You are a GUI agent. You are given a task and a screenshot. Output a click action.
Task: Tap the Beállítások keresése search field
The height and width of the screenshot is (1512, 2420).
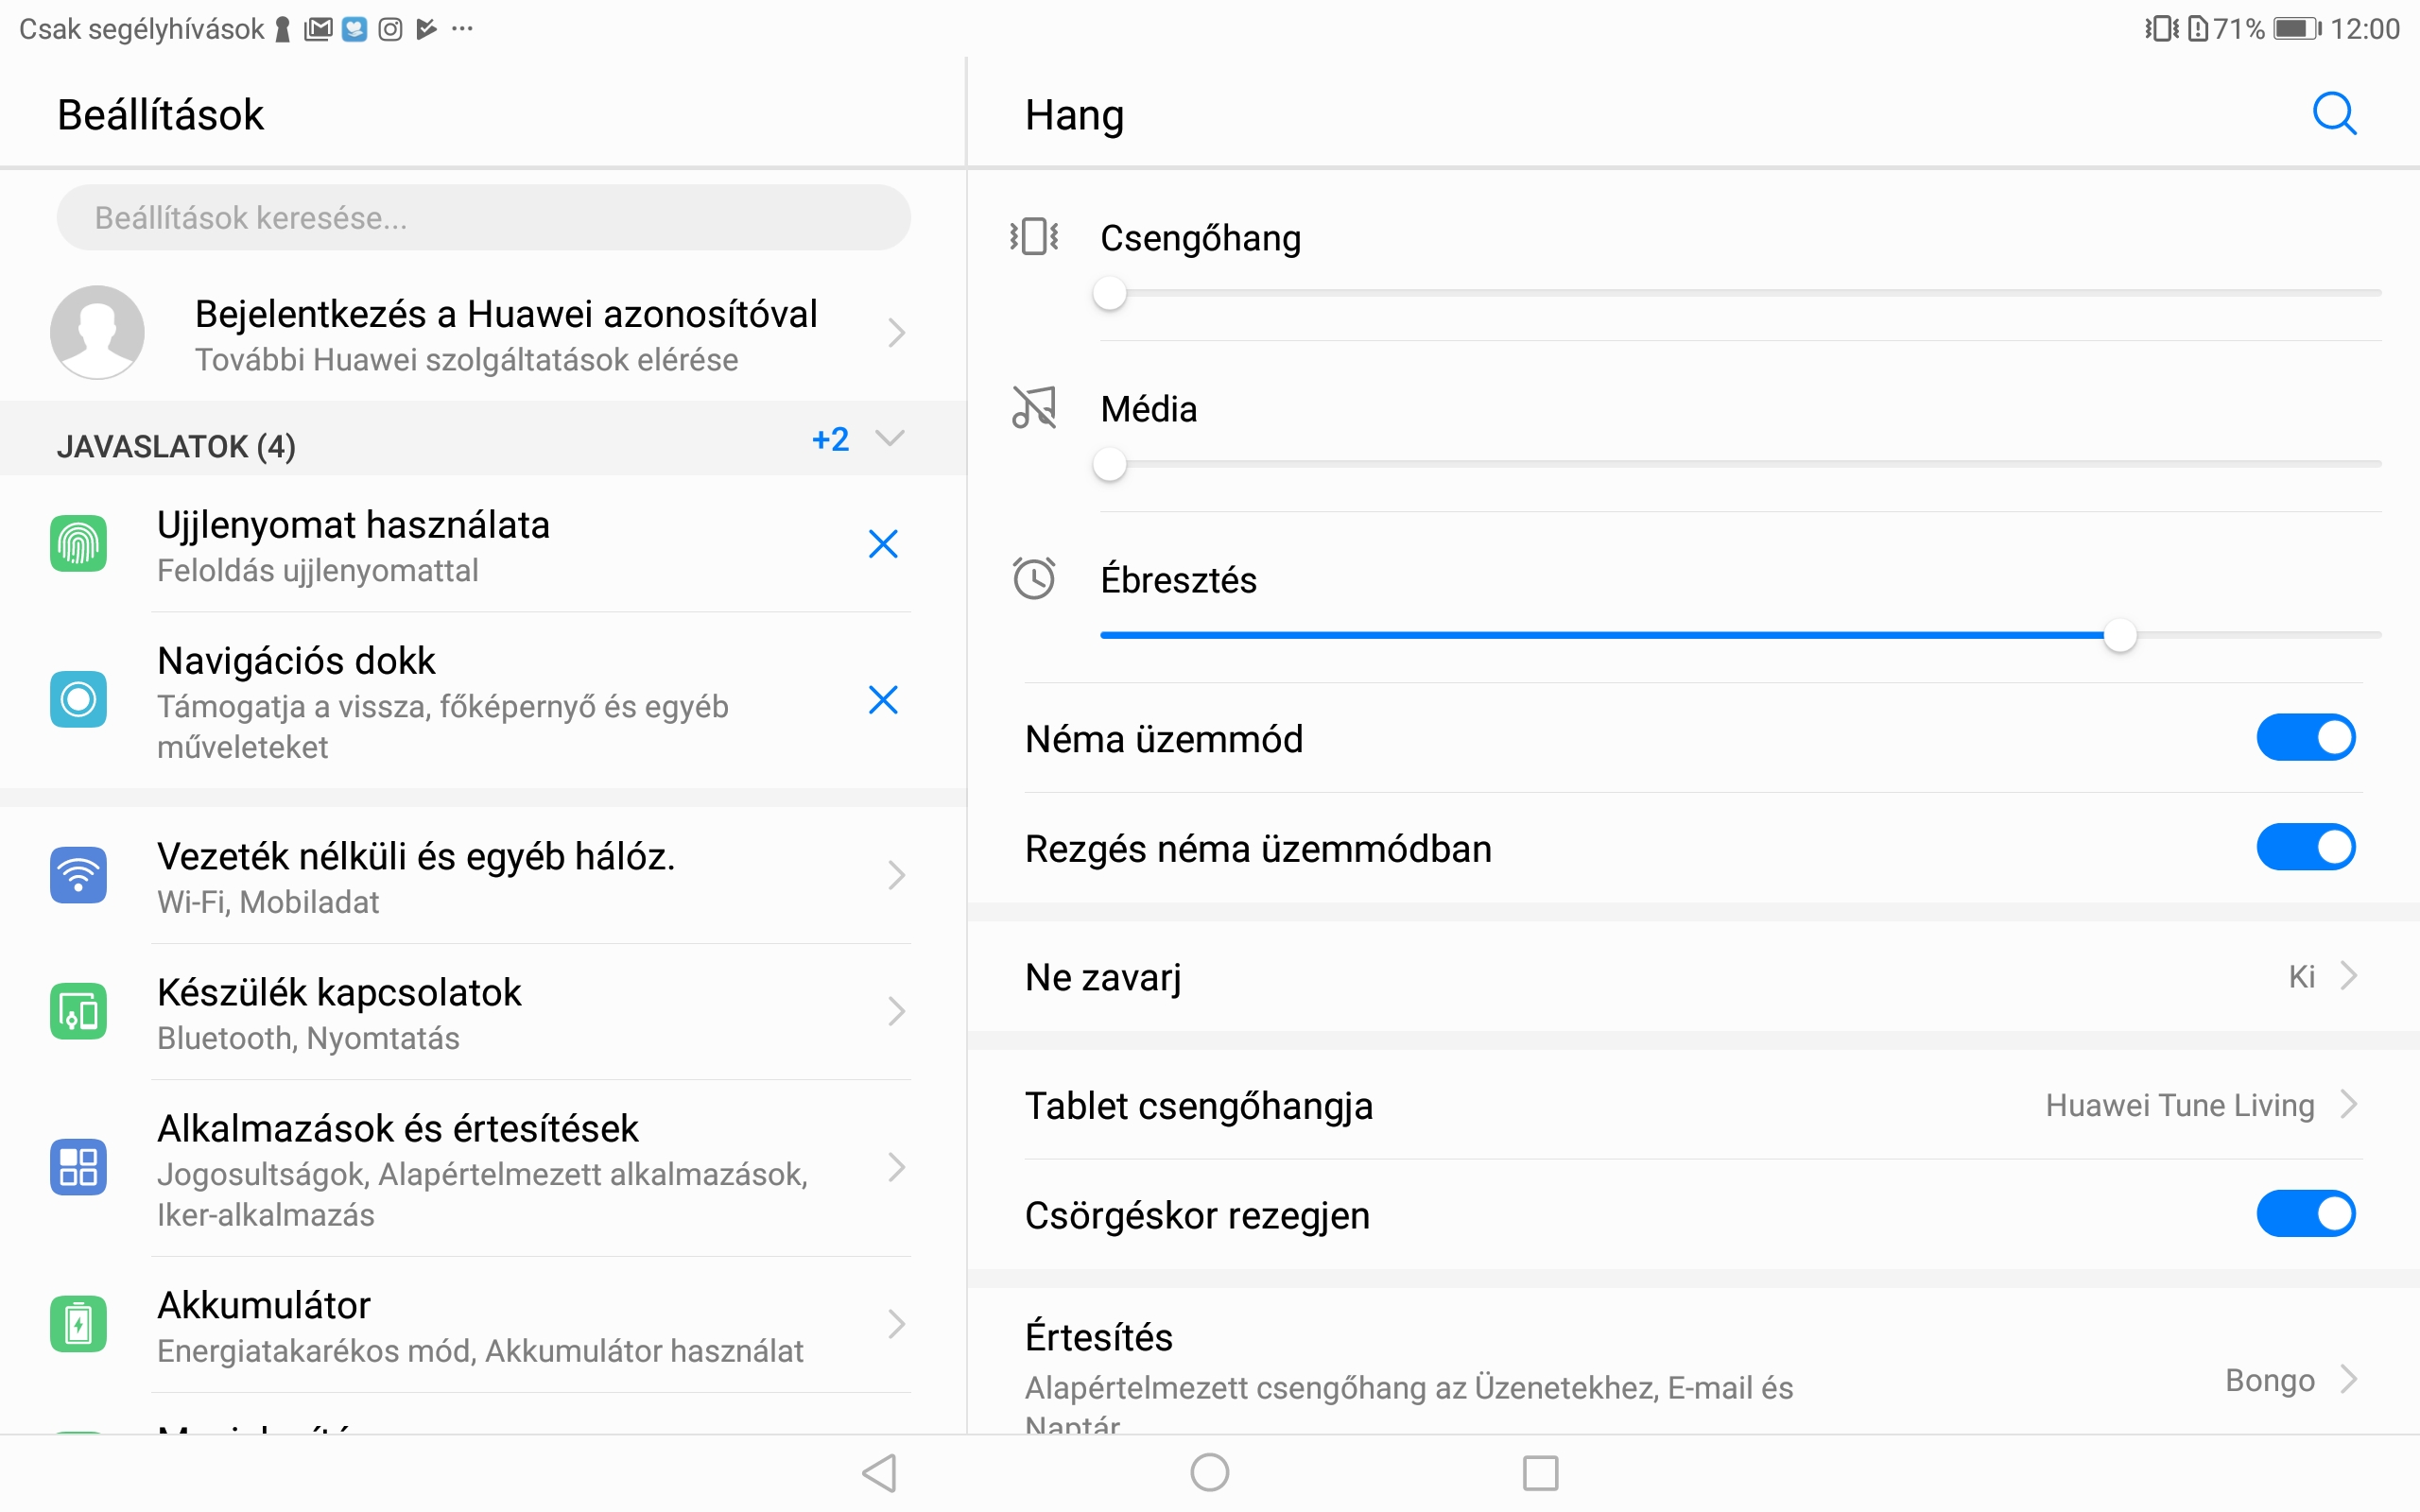[483, 217]
